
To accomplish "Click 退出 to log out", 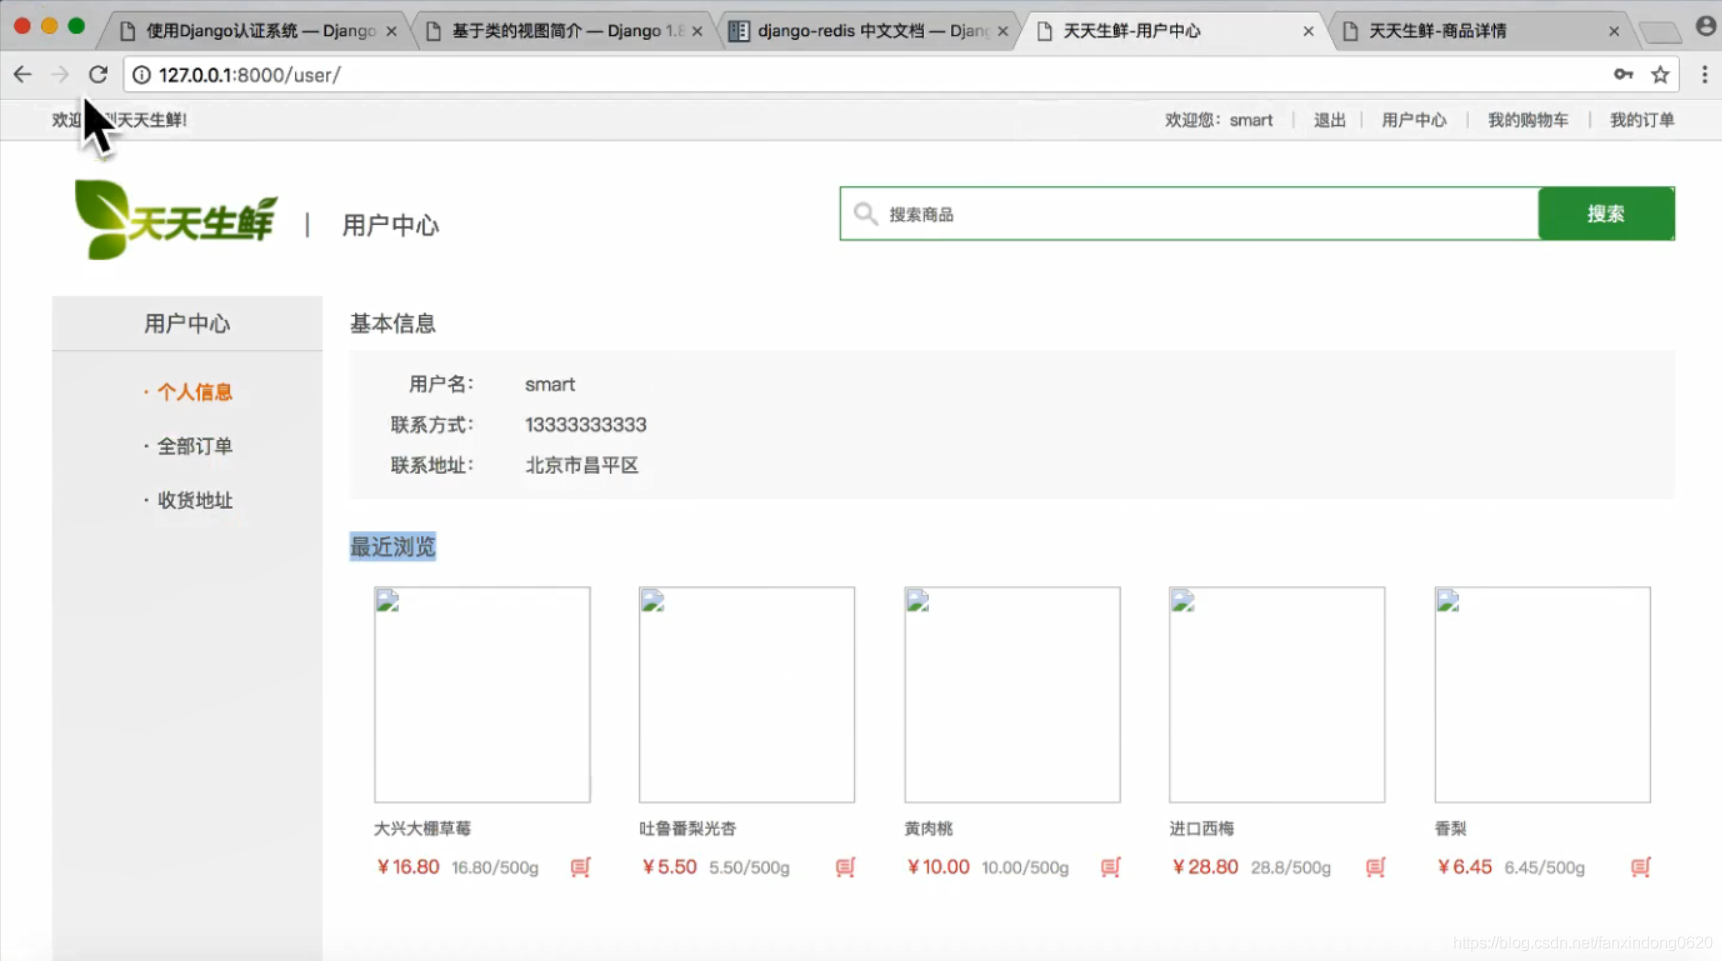I will click(1329, 119).
